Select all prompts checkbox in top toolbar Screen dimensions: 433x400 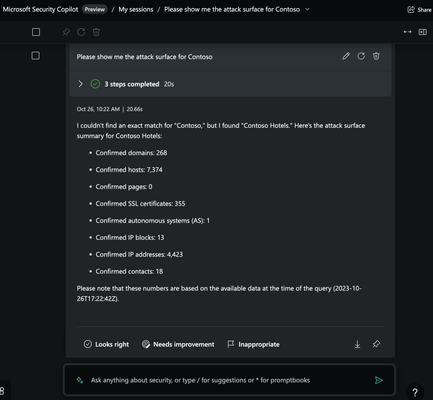pyautogui.click(x=36, y=32)
